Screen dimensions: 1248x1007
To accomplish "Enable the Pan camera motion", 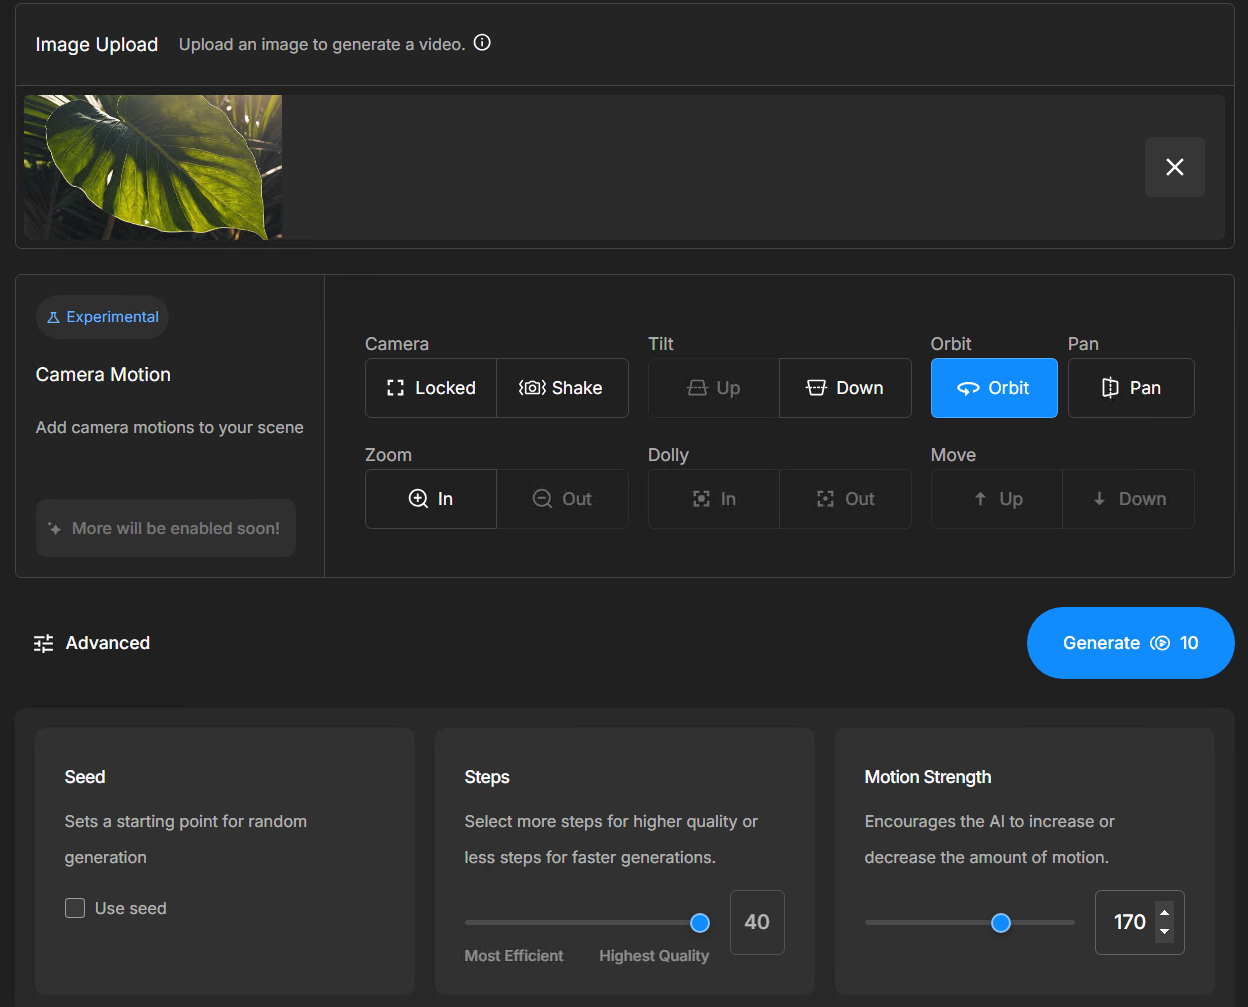I will pyautogui.click(x=1131, y=388).
